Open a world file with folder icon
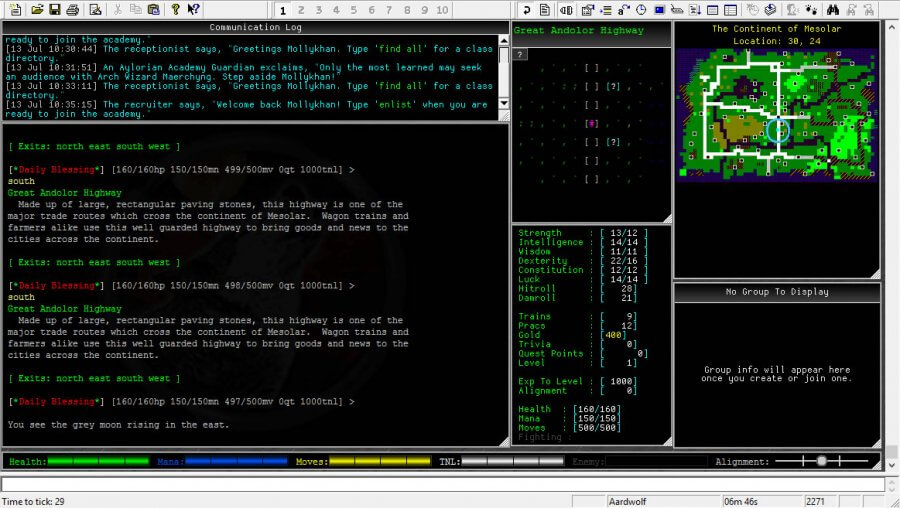 [x=37, y=9]
